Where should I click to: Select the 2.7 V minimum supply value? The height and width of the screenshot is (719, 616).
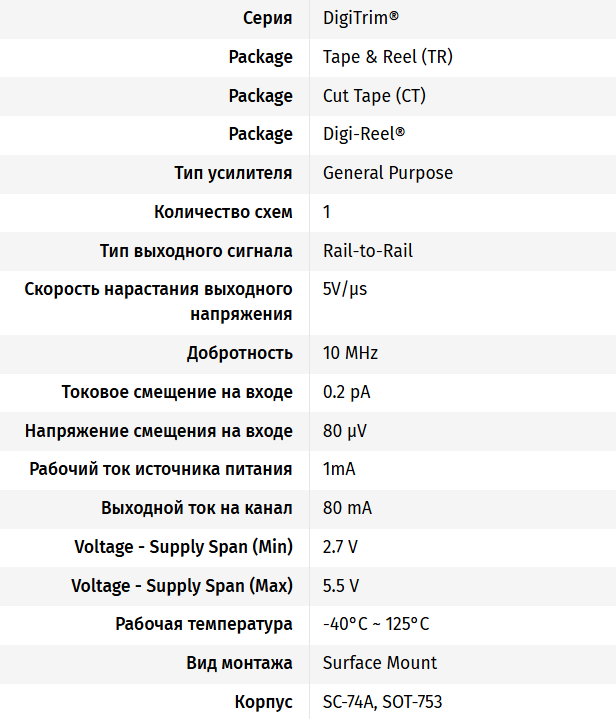[x=340, y=547]
